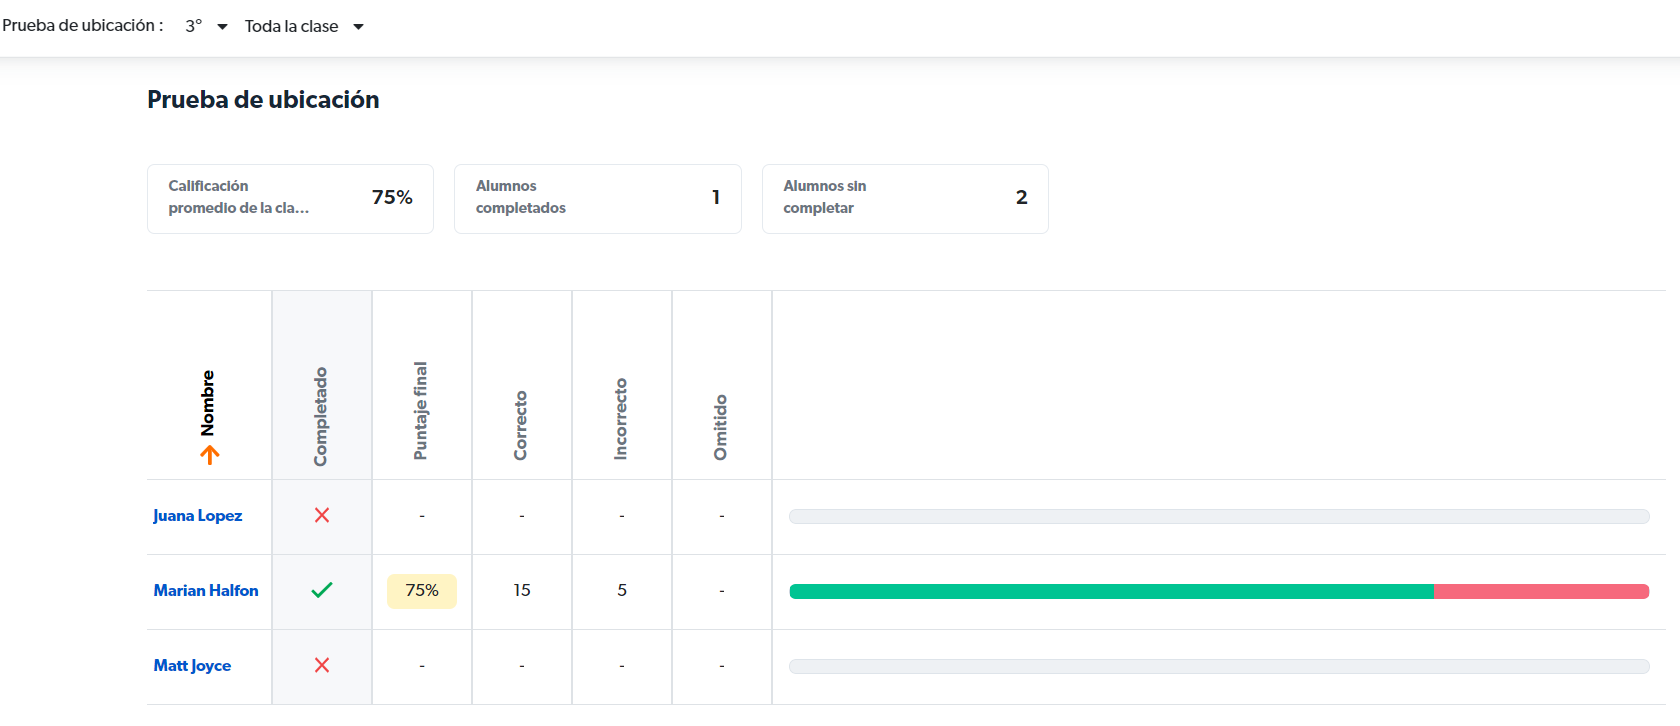Image resolution: width=1680 pixels, height=726 pixels.
Task: Click red X in Juana Lopez row
Action: [x=322, y=515]
